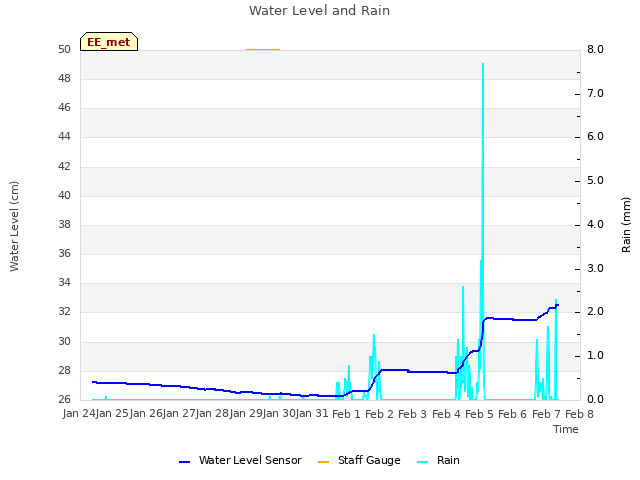Click the 8.0 value on rain axis

click(x=595, y=49)
